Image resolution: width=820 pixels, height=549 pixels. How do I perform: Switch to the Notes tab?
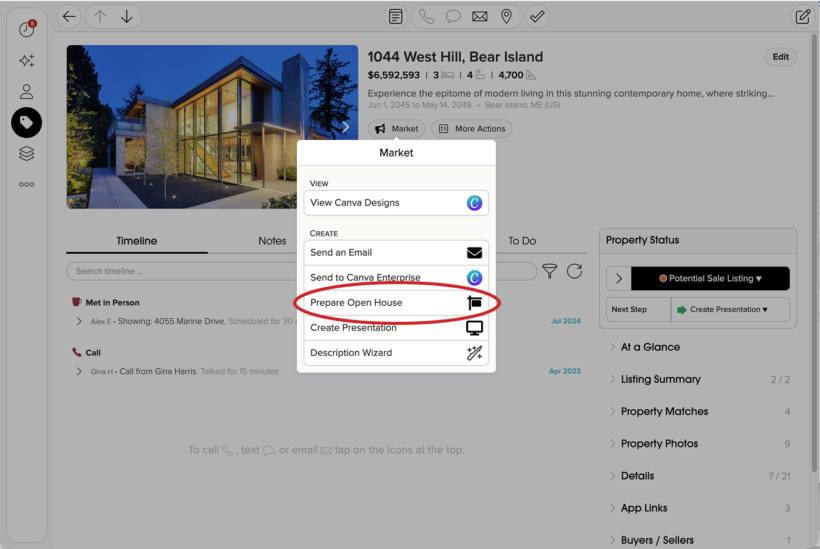point(272,241)
